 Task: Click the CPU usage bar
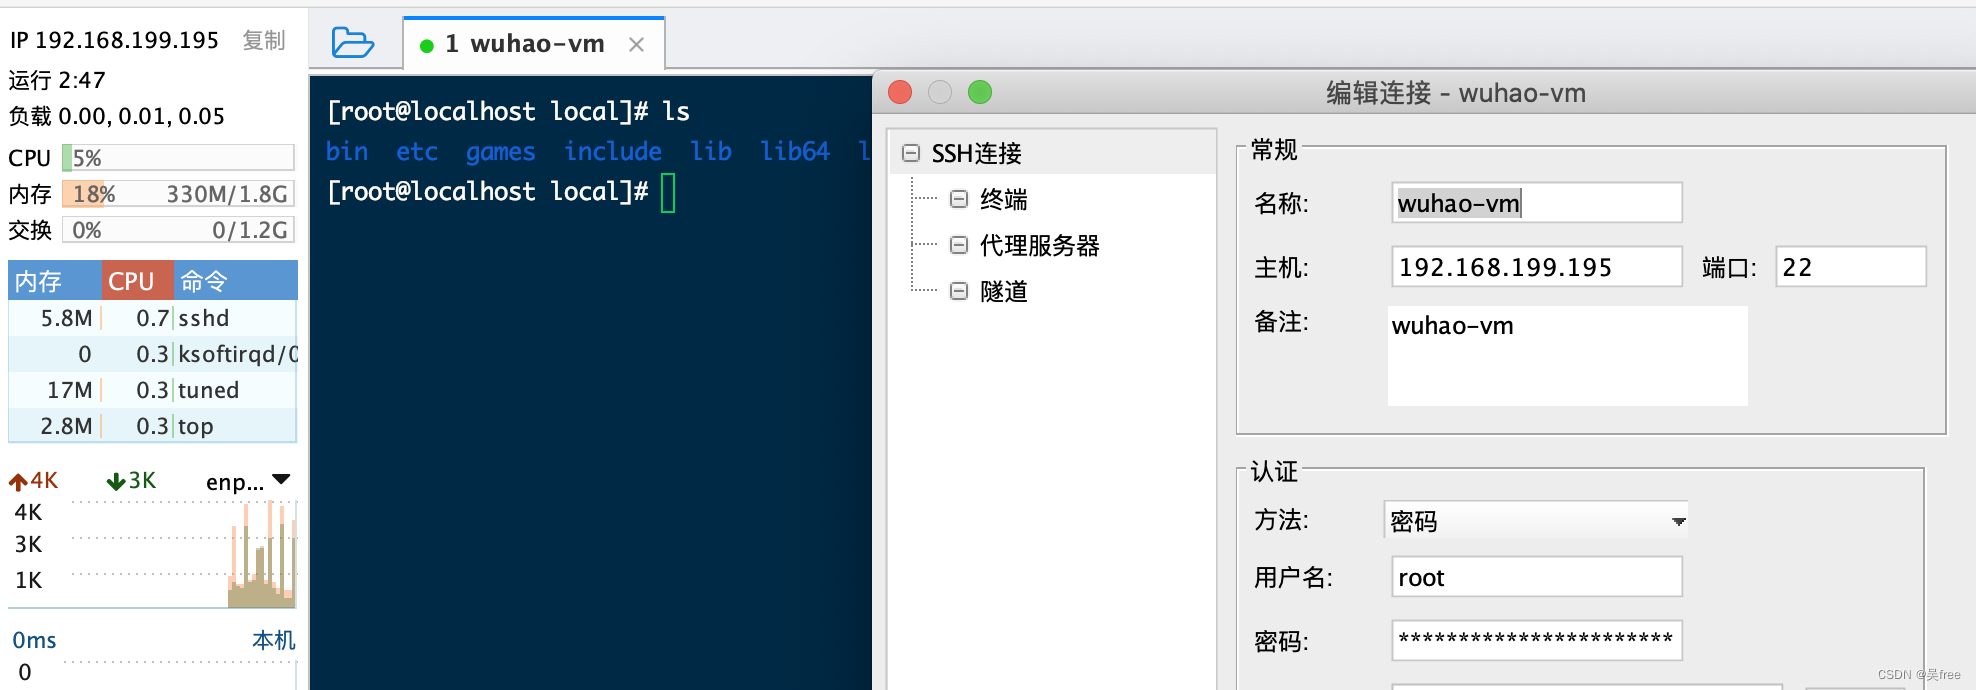point(178,158)
